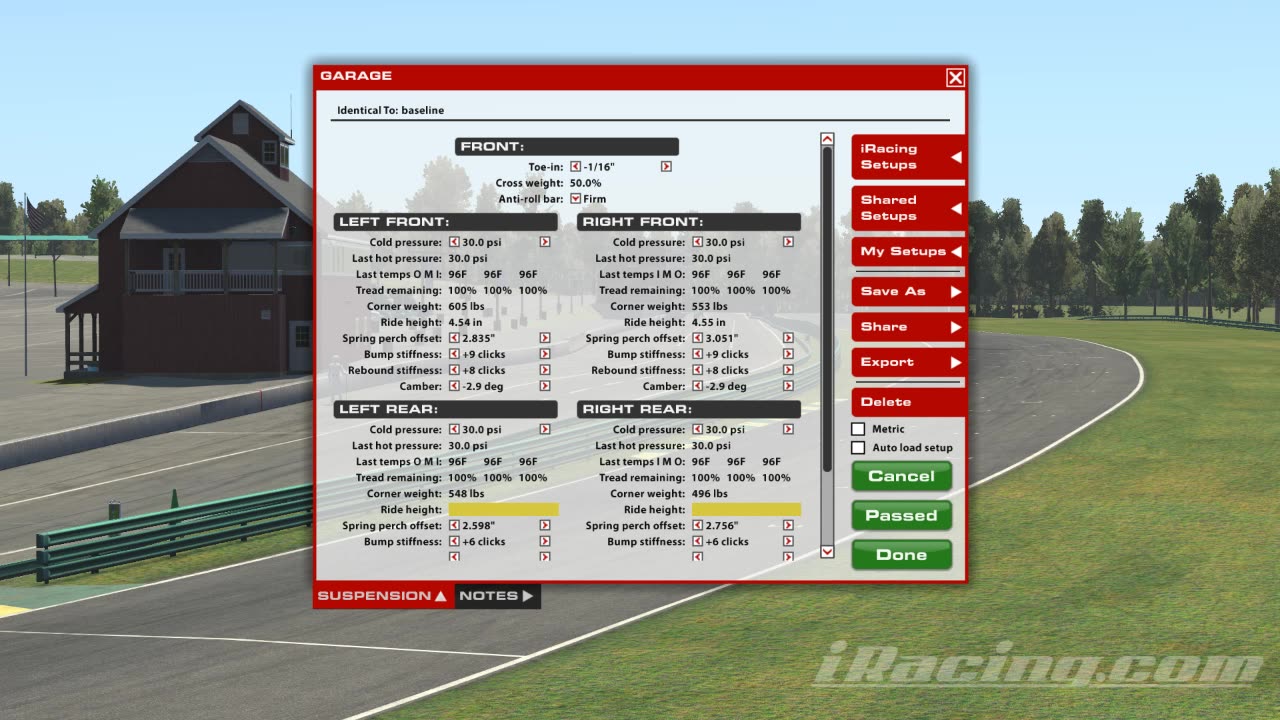This screenshot has width=1280, height=720.
Task: Decrease Left Front camber
Action: click(x=454, y=386)
